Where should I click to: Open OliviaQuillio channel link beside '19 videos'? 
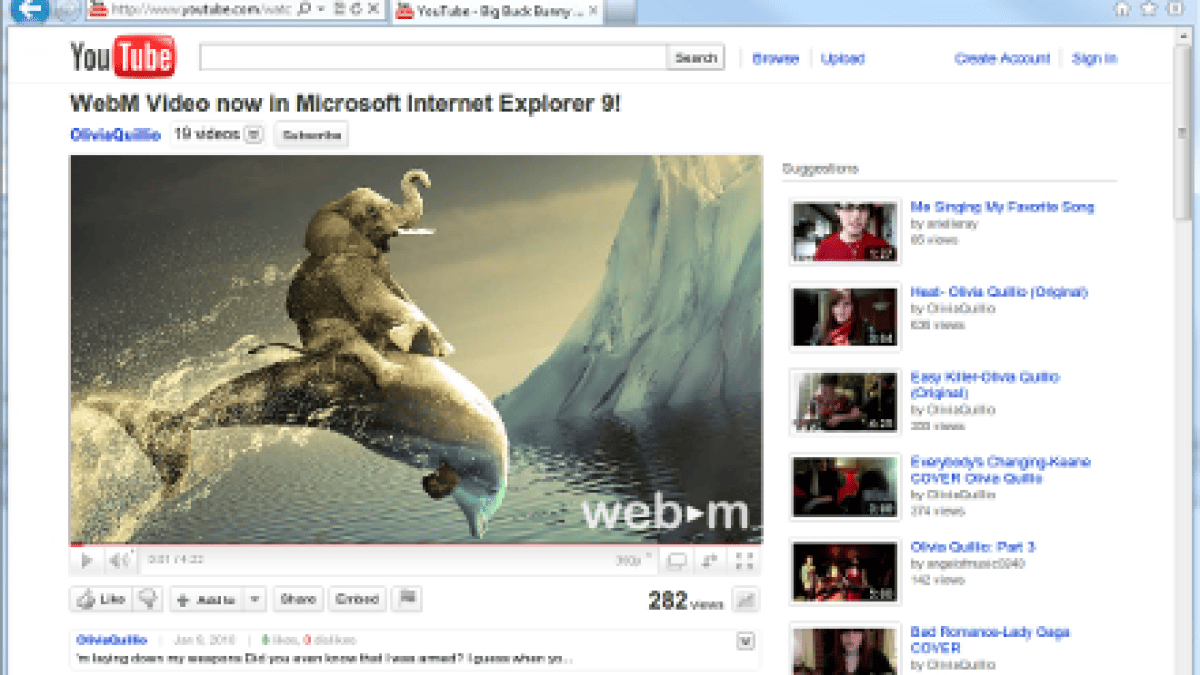[x=115, y=135]
